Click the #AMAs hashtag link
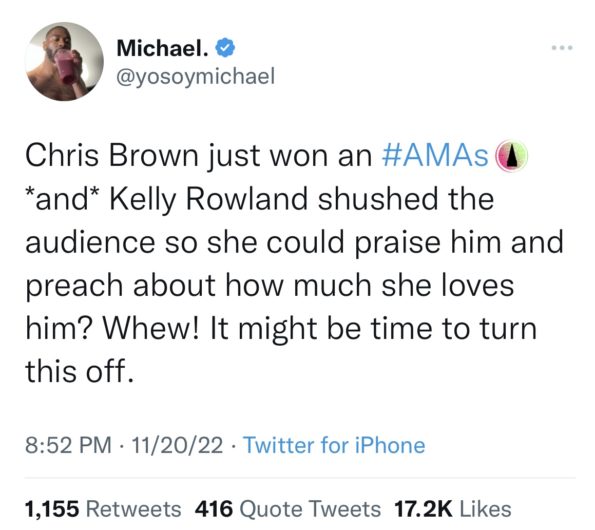The height and width of the screenshot is (530, 595). [435, 156]
